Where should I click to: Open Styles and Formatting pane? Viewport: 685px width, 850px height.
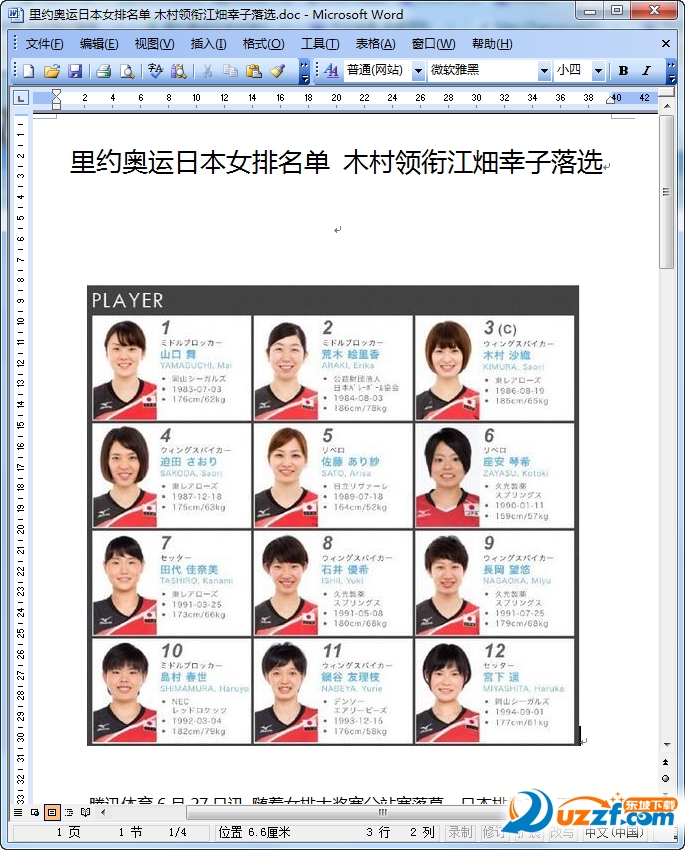[331, 70]
